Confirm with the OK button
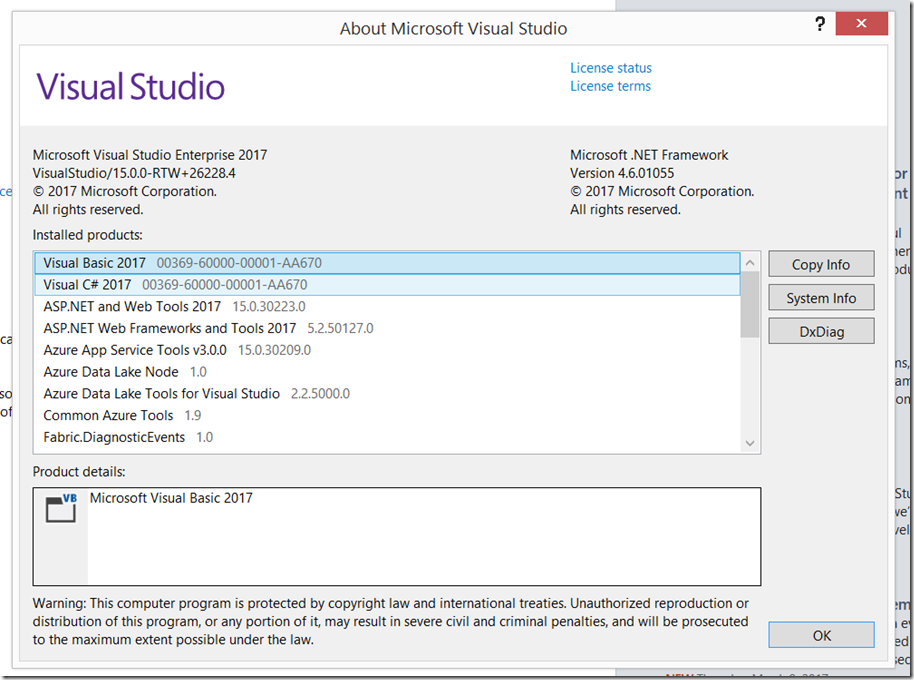The width and height of the screenshot is (914, 680). pyautogui.click(x=821, y=635)
